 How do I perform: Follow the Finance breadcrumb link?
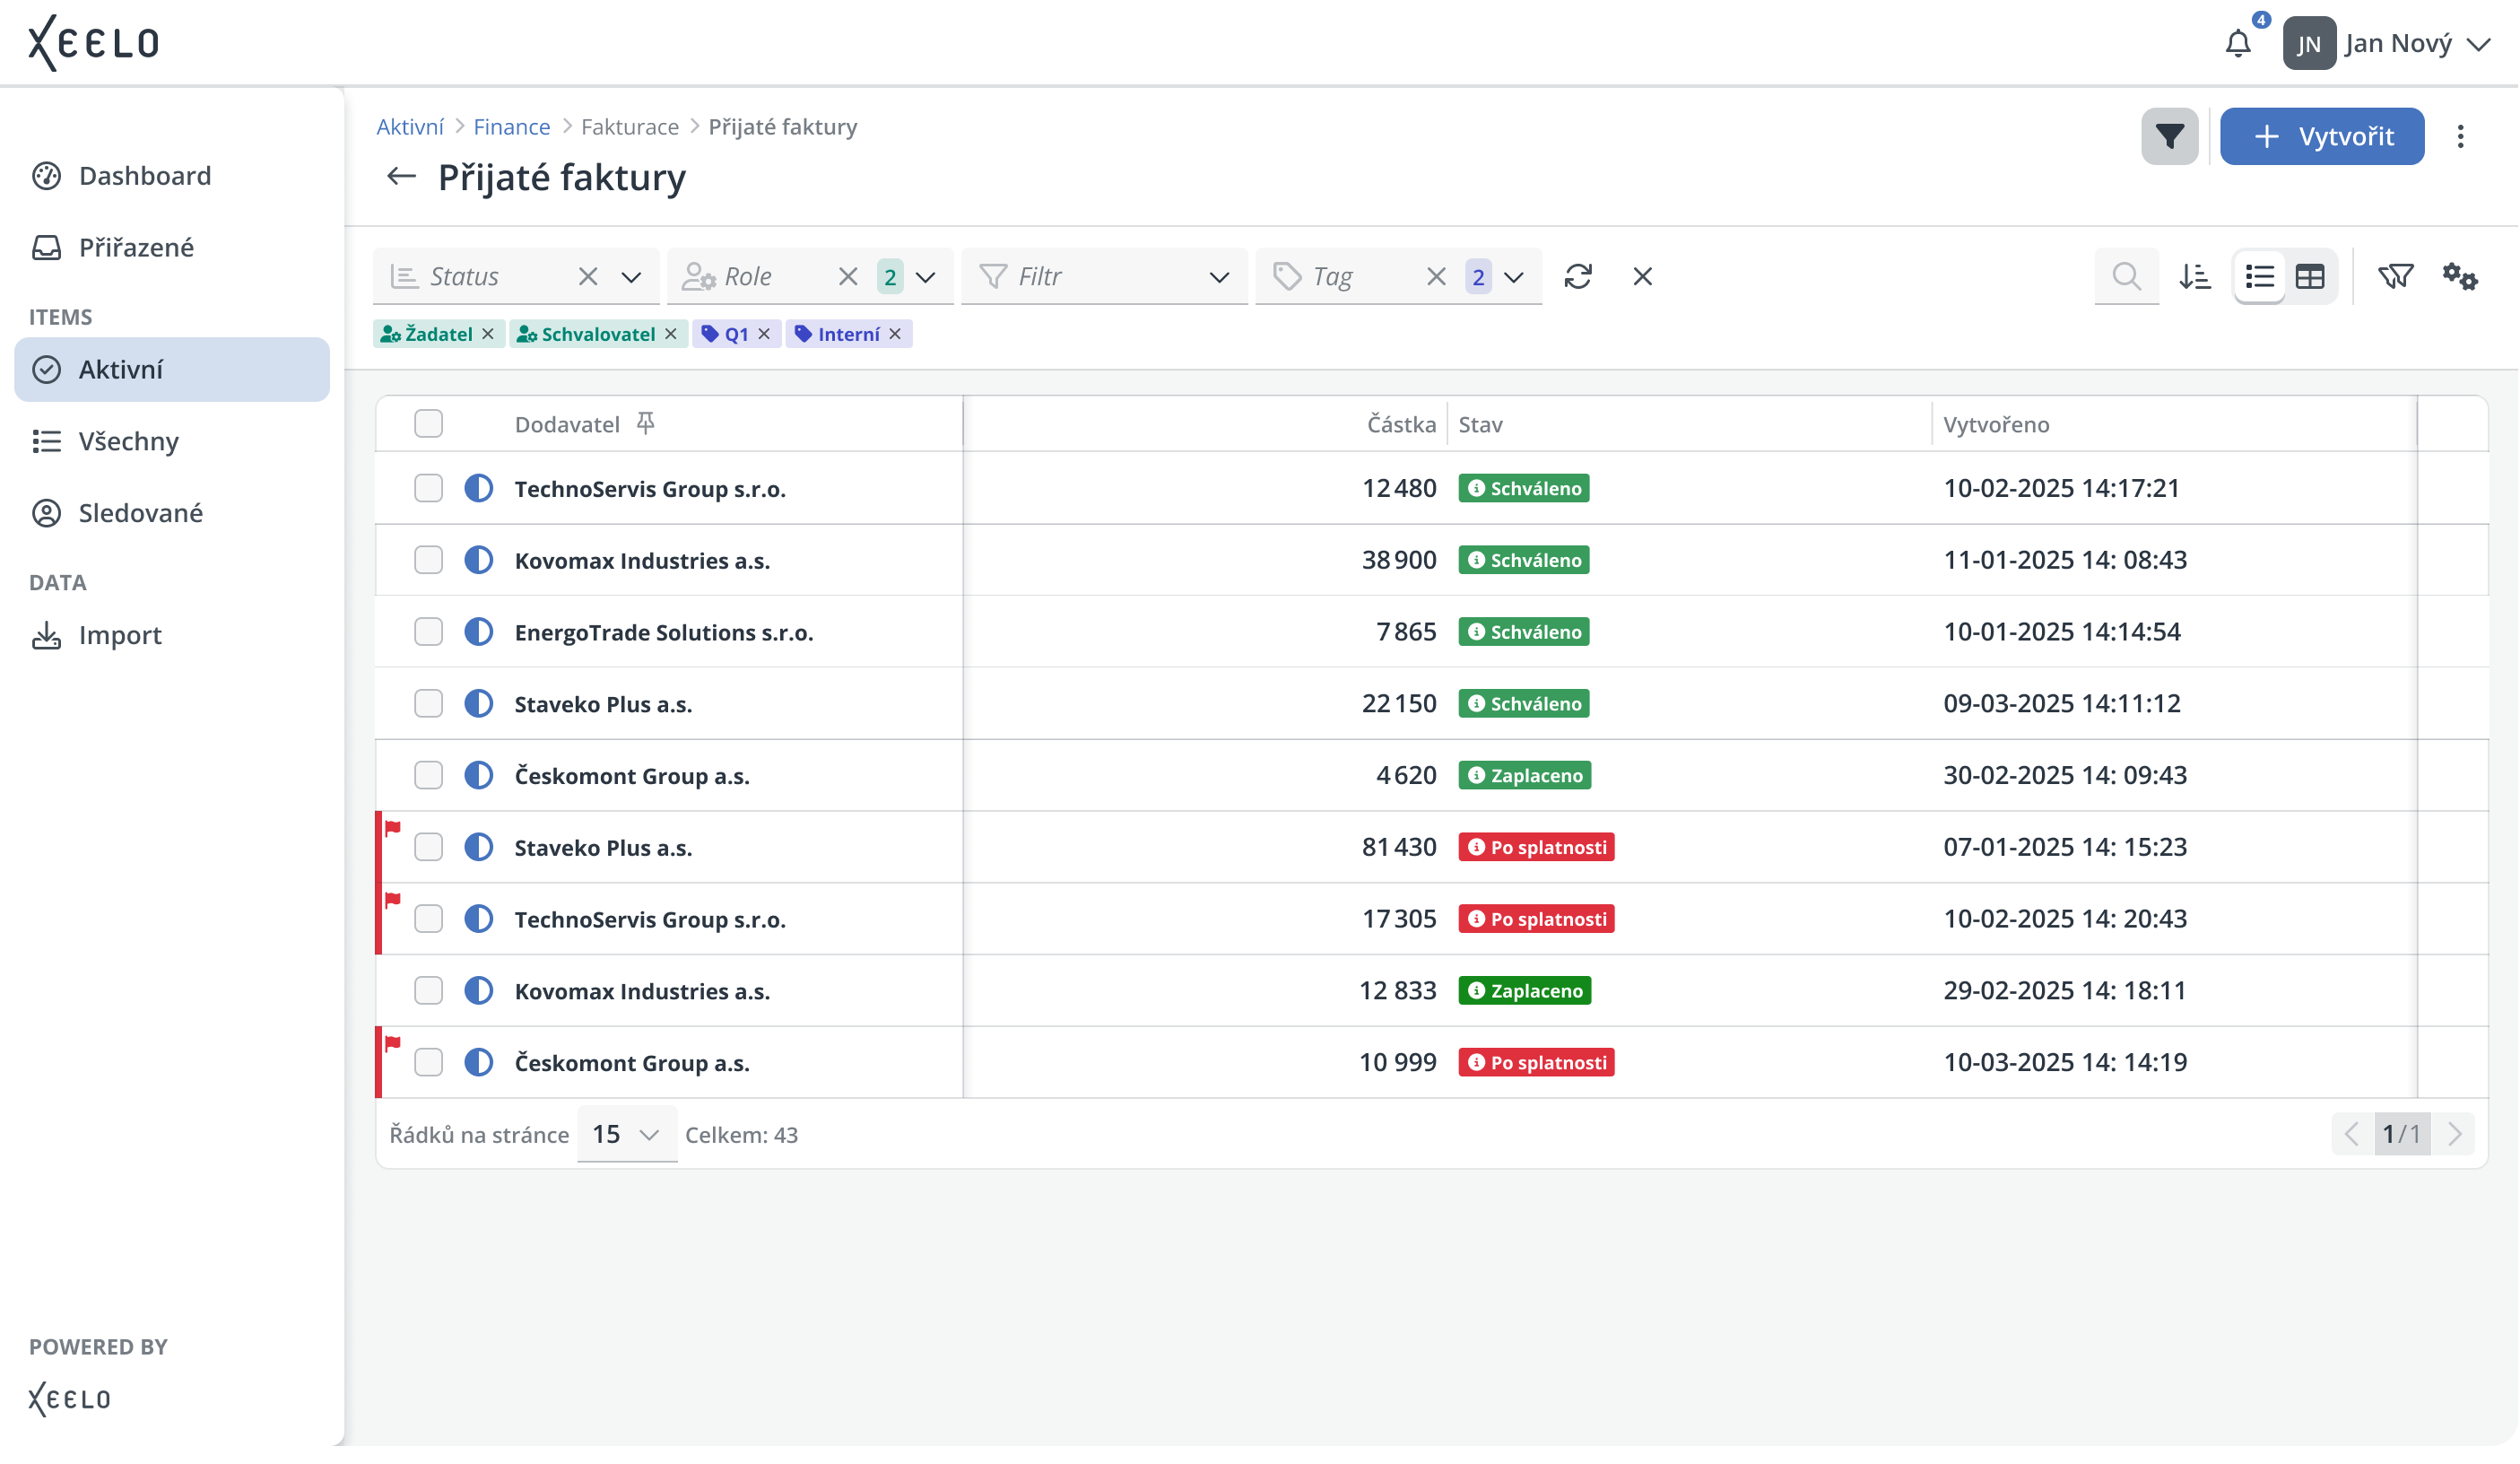[511, 127]
